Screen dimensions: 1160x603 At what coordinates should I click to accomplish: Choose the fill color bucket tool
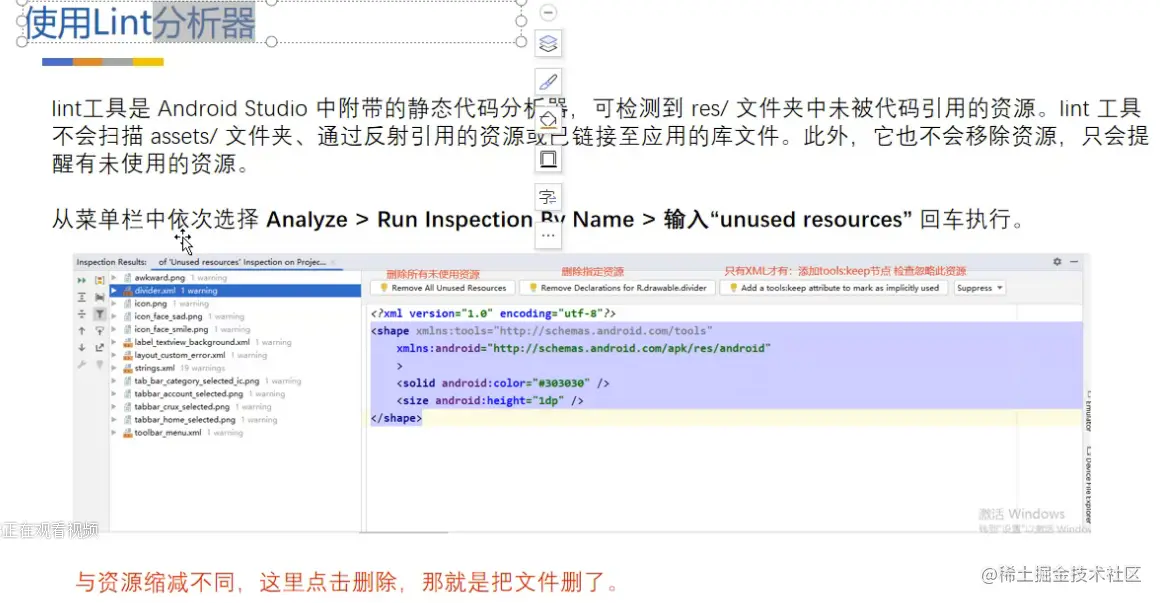pos(548,120)
